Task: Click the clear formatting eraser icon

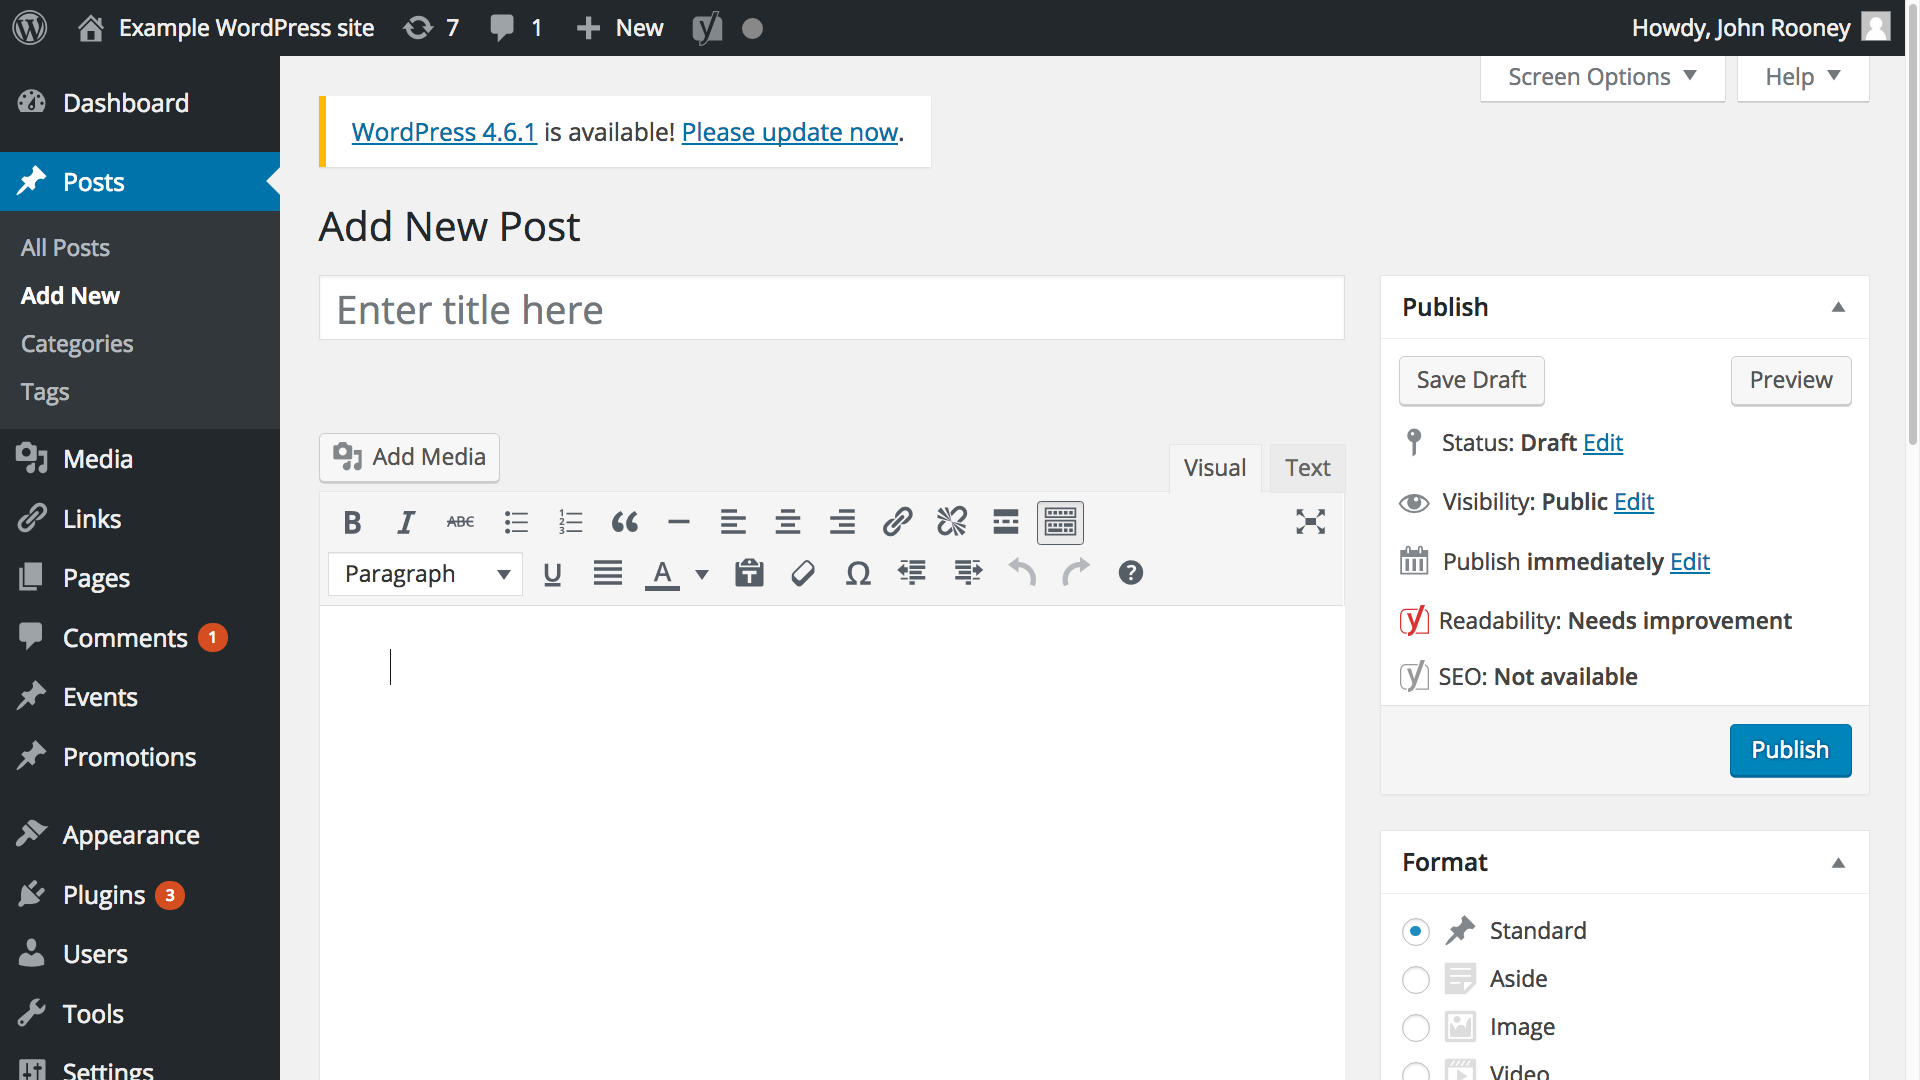Action: click(803, 573)
